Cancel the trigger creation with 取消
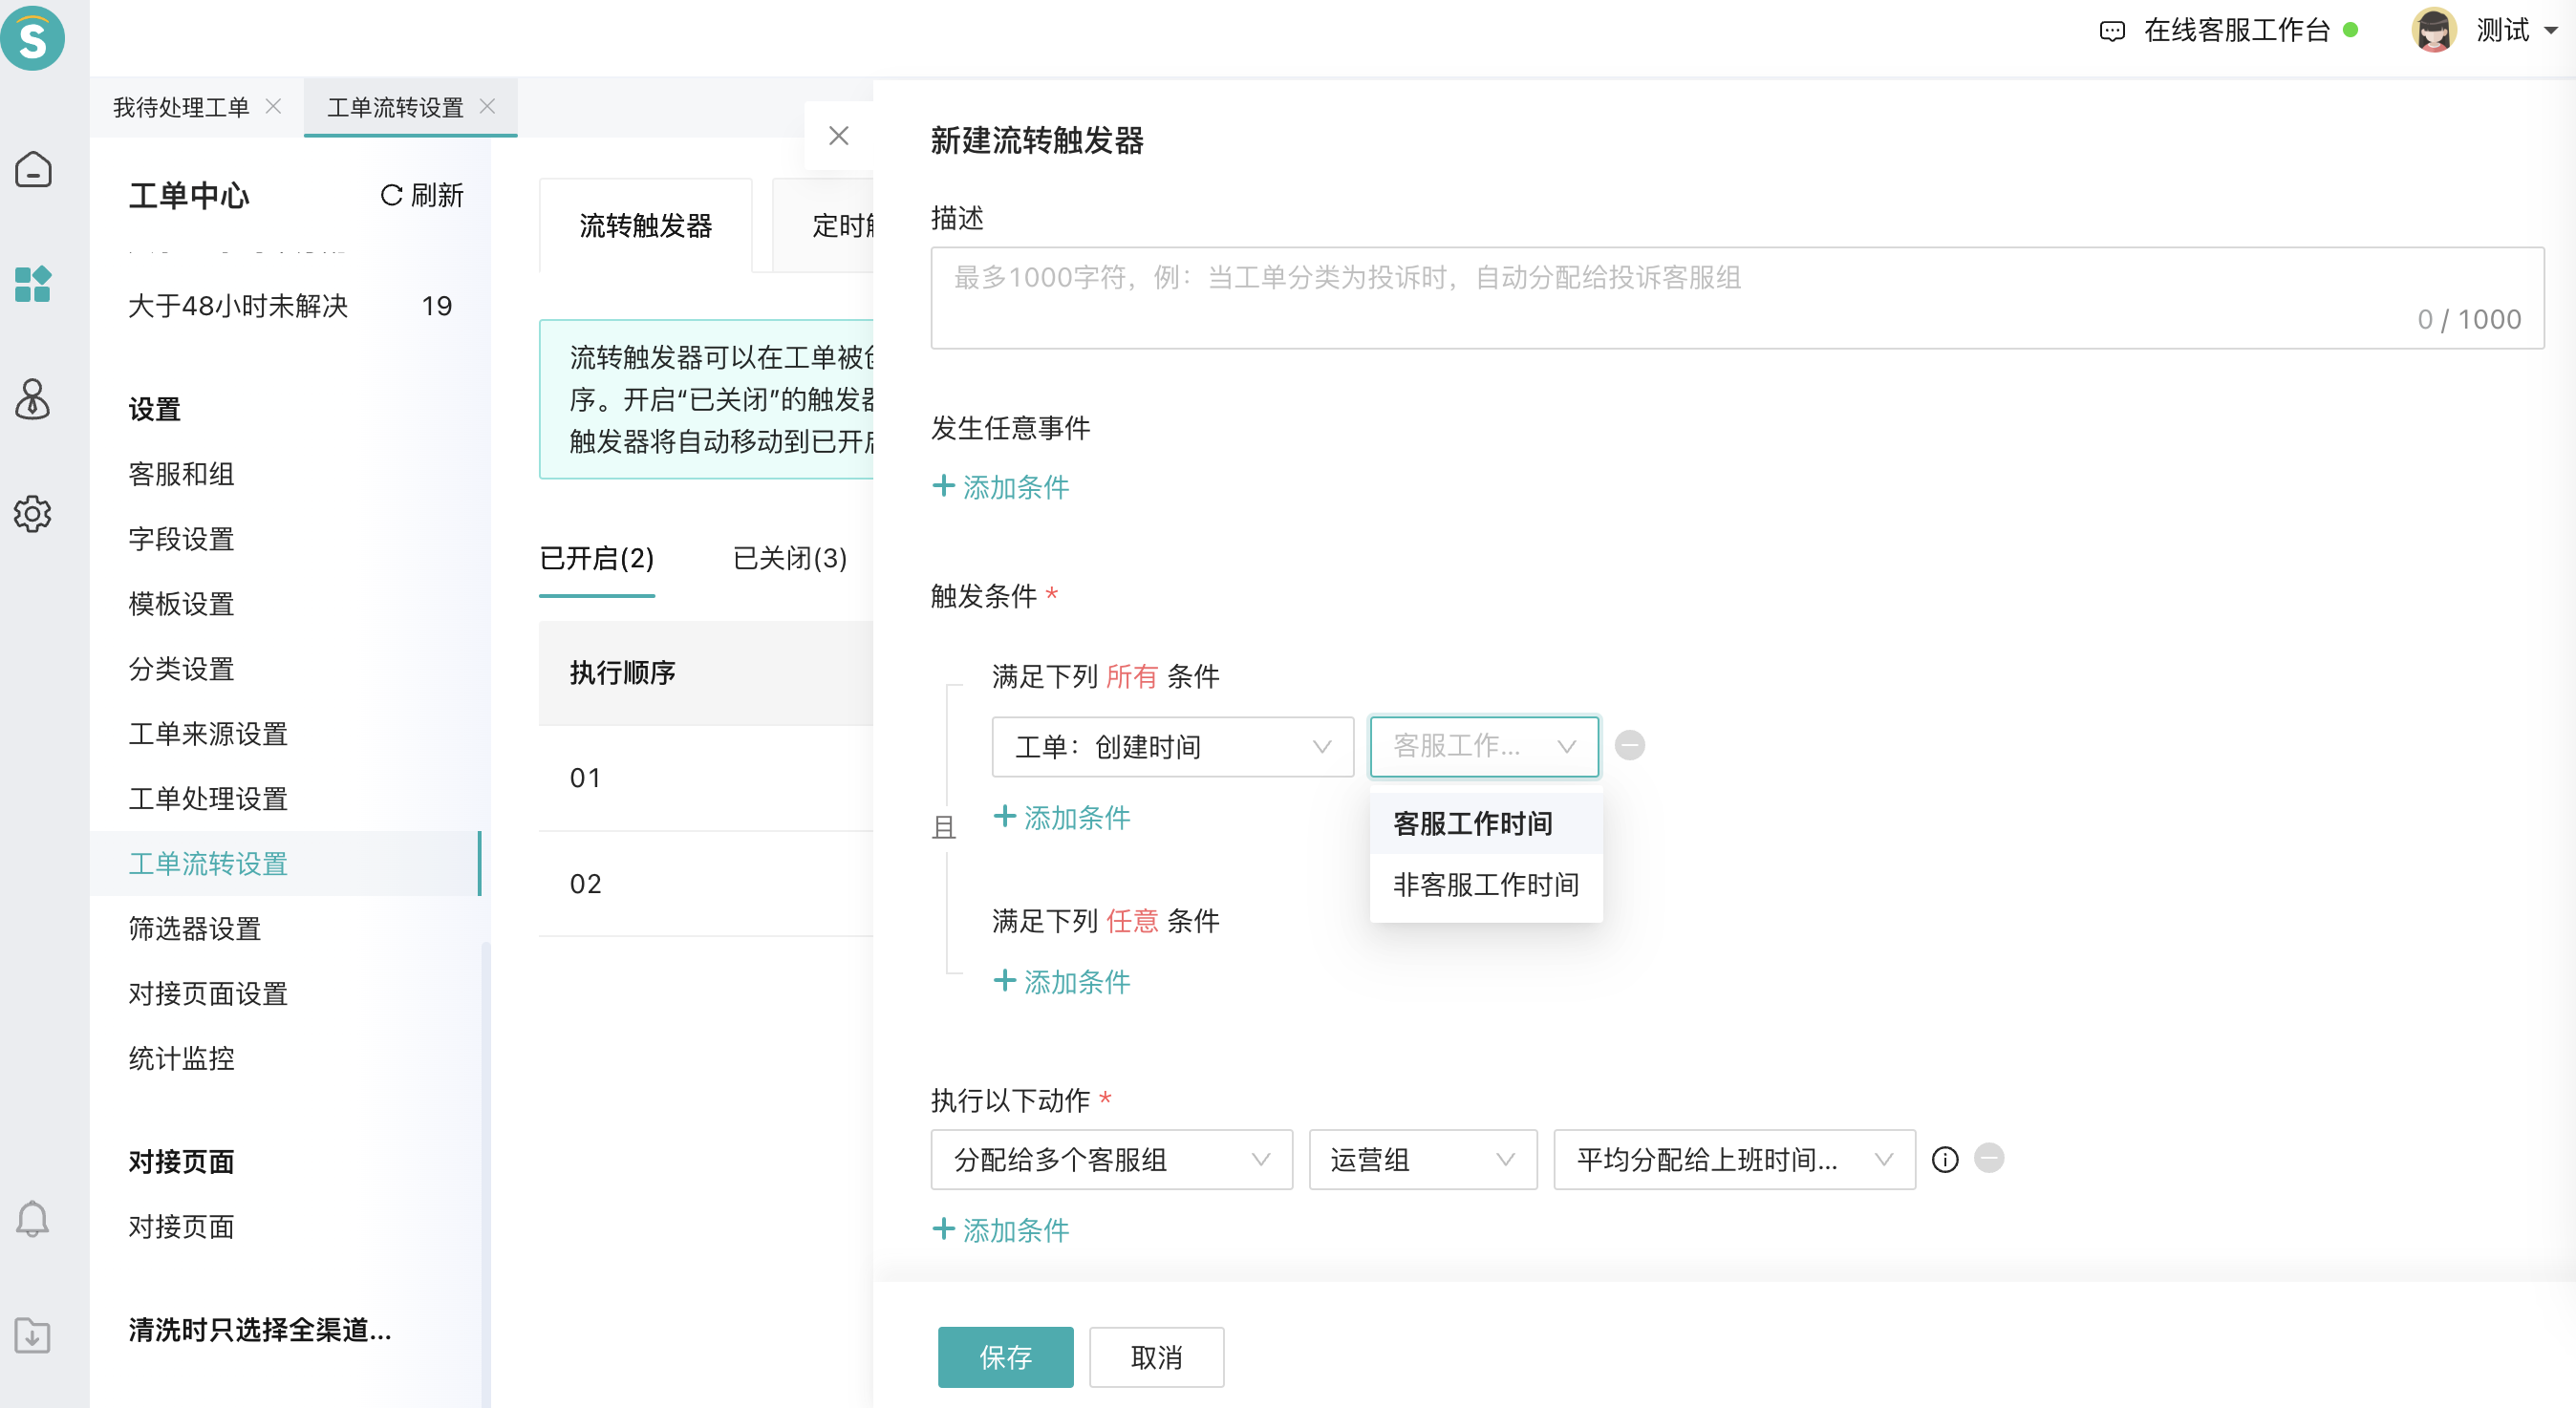The image size is (2576, 1408). 1156,1356
